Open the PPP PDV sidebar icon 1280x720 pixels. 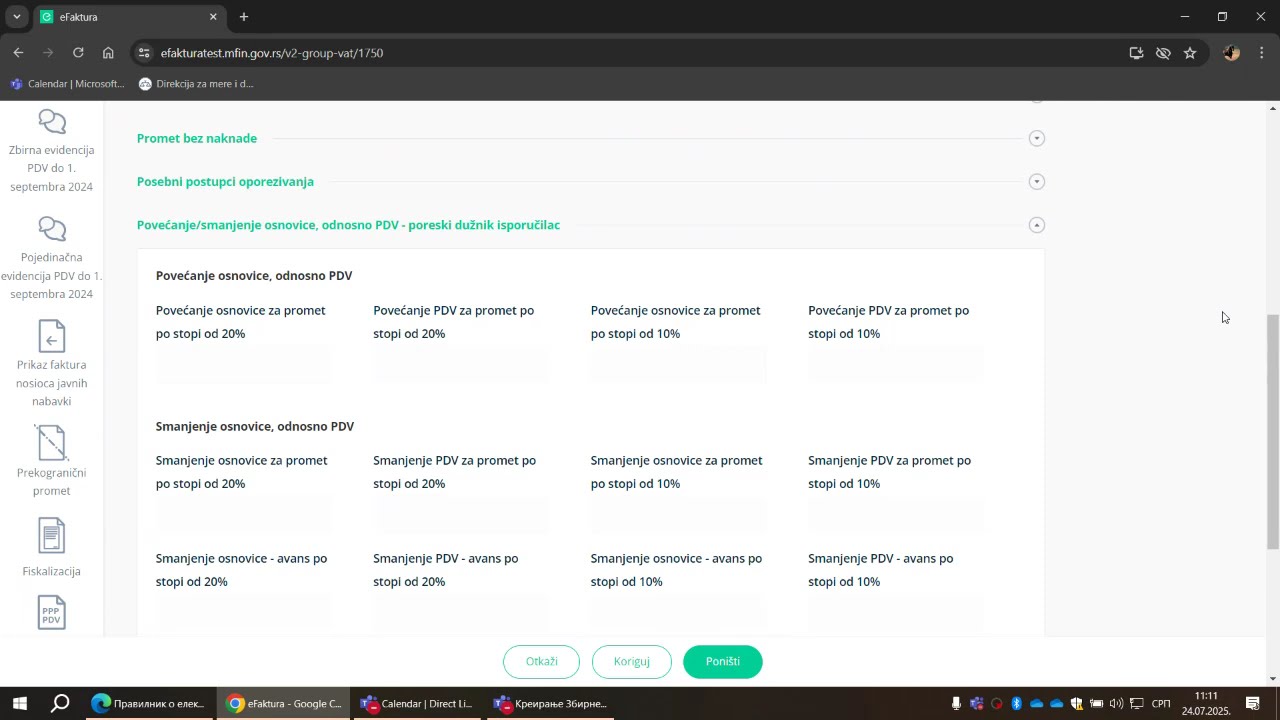tap(52, 612)
